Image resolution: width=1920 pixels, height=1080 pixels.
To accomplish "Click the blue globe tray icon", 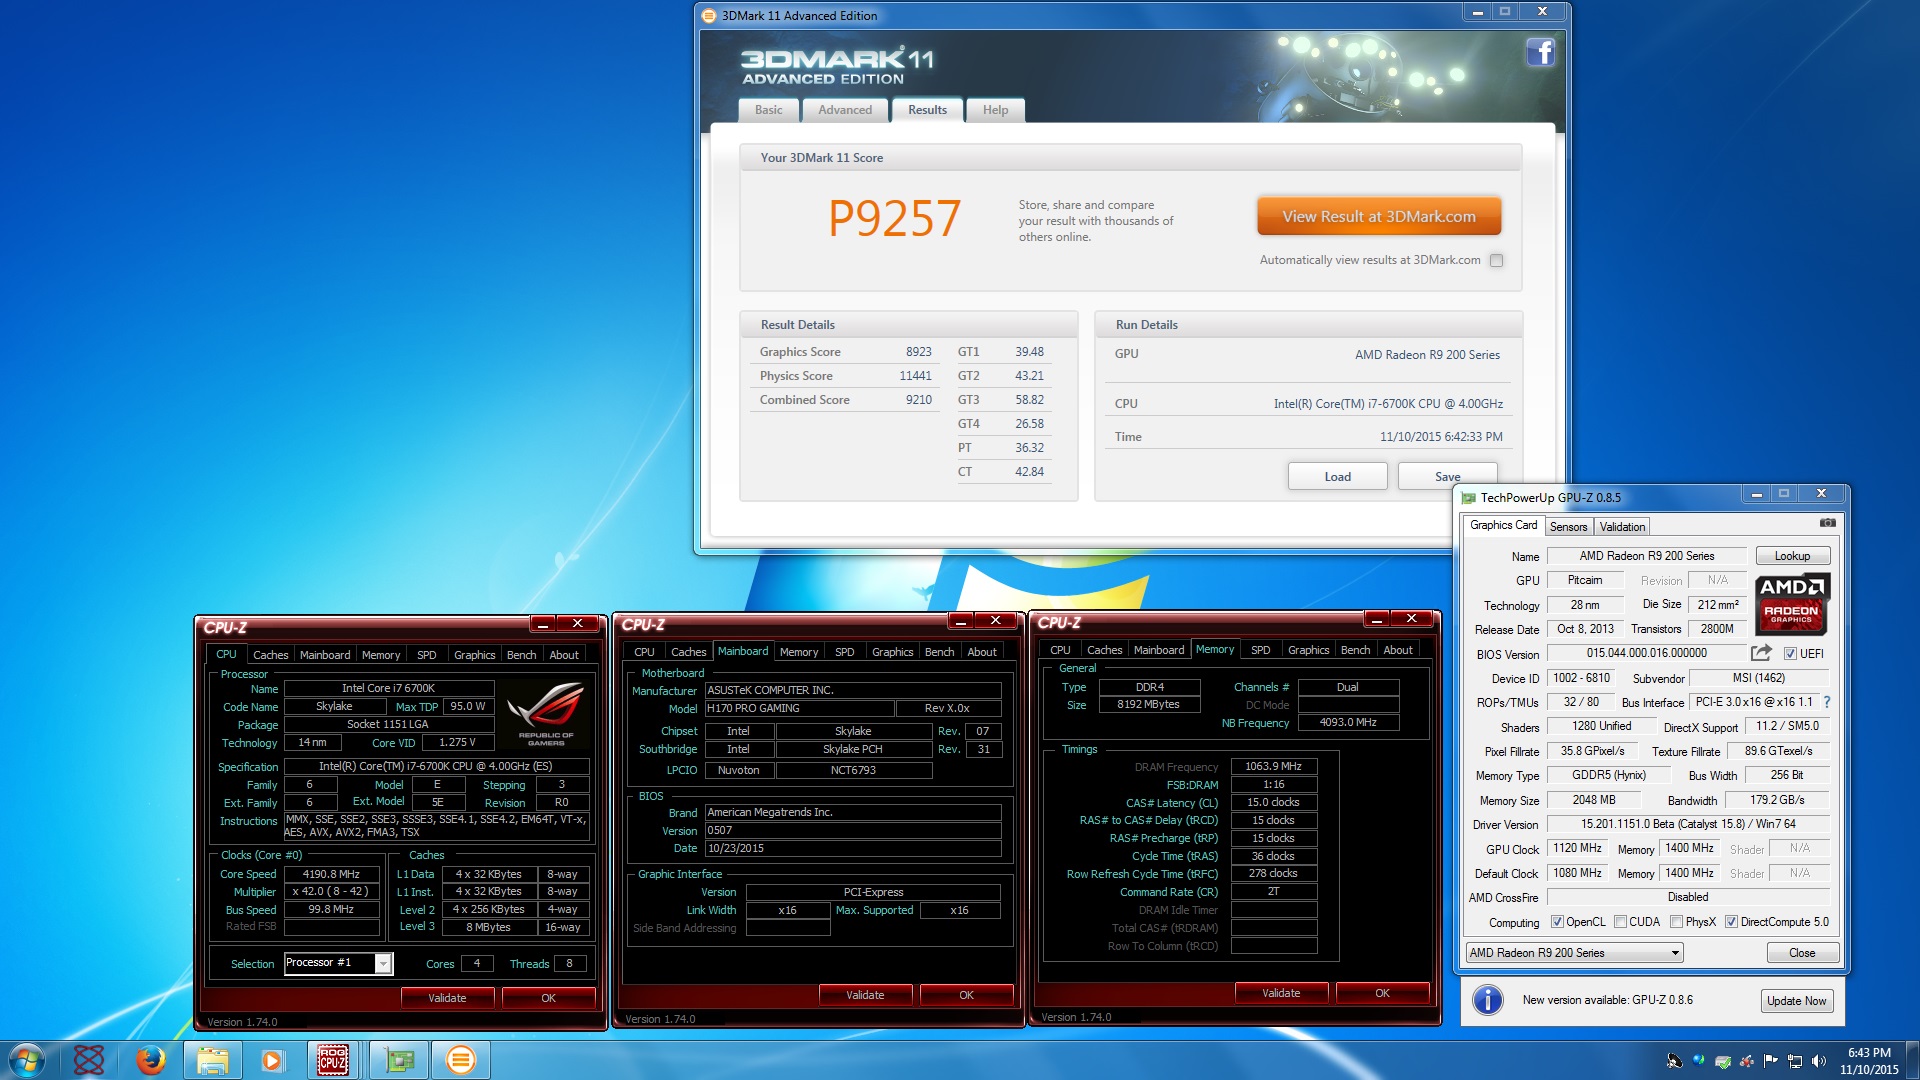I will pyautogui.click(x=1698, y=1059).
